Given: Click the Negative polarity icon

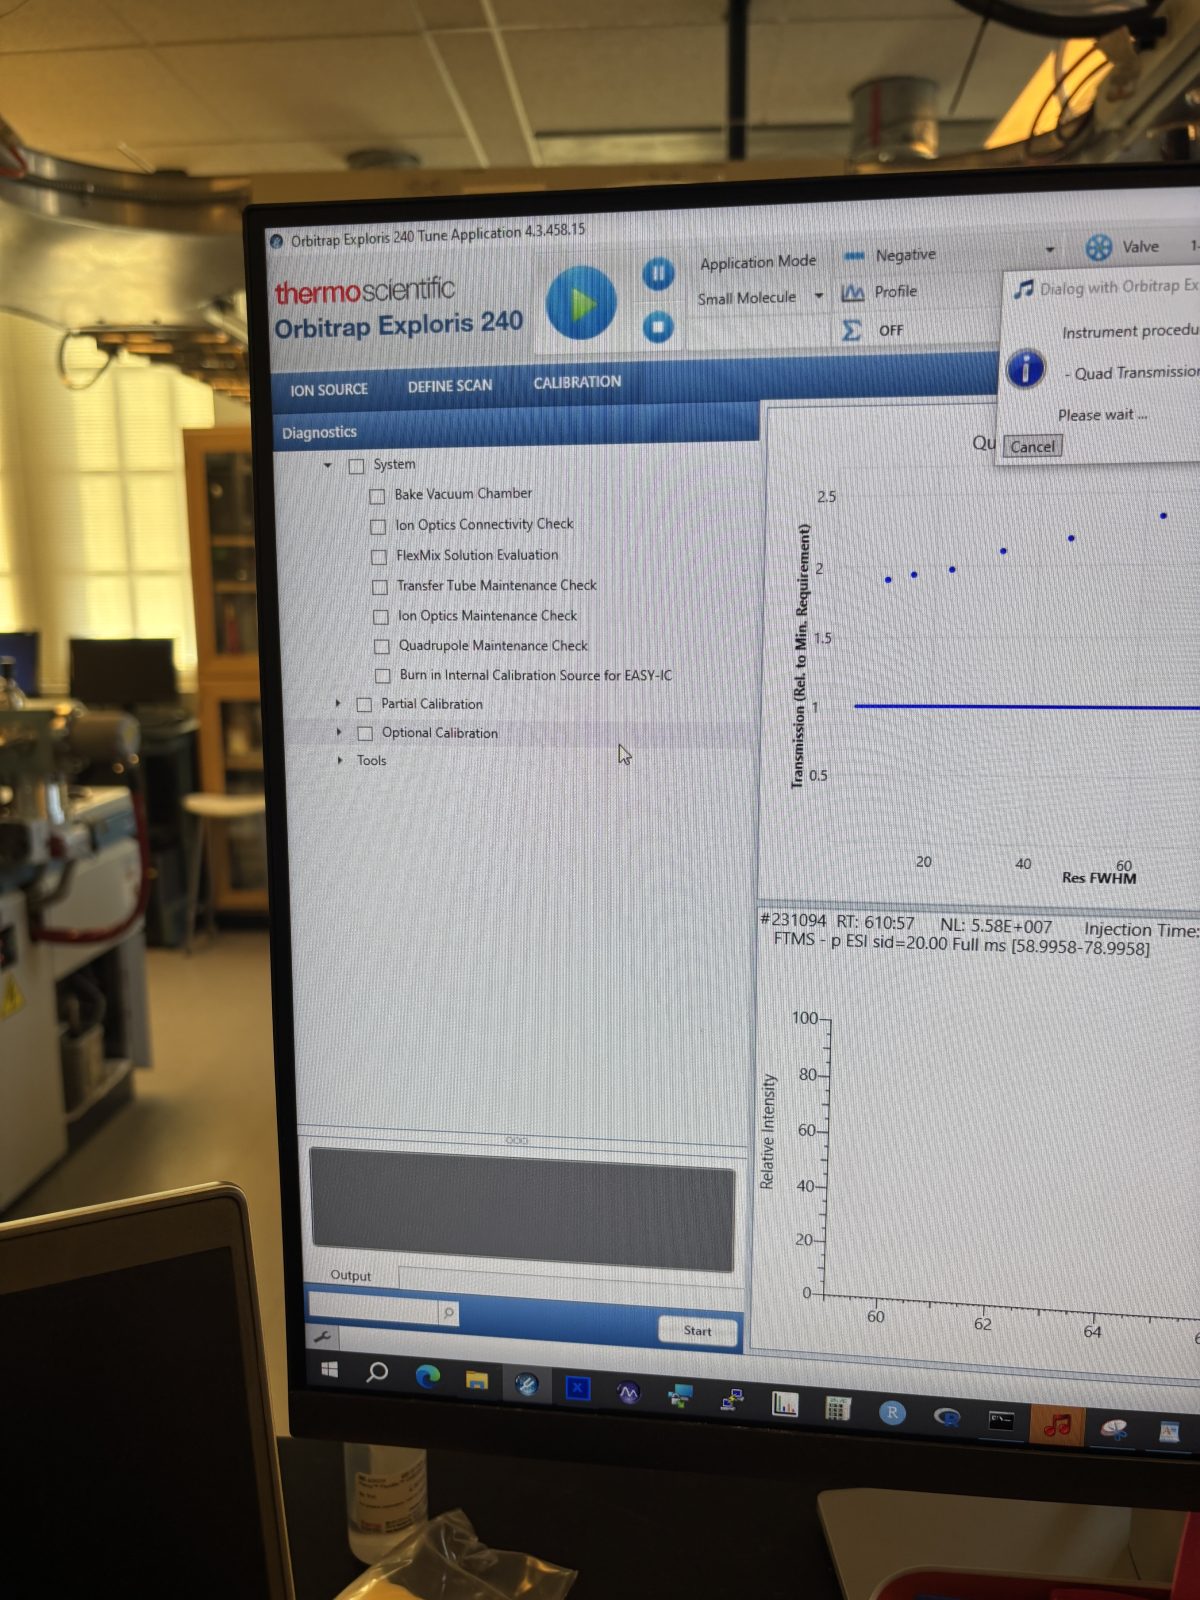Looking at the screenshot, I should [853, 256].
